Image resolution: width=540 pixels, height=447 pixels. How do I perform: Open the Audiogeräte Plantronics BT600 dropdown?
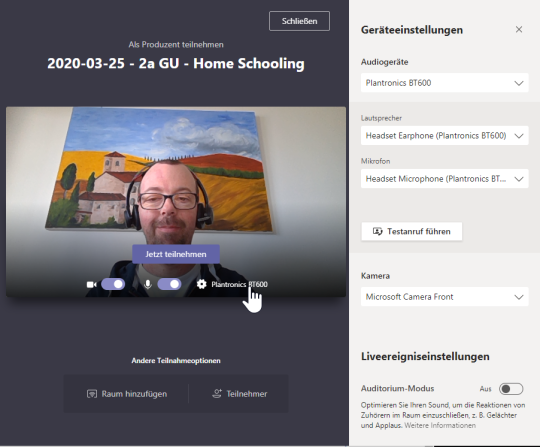point(444,83)
